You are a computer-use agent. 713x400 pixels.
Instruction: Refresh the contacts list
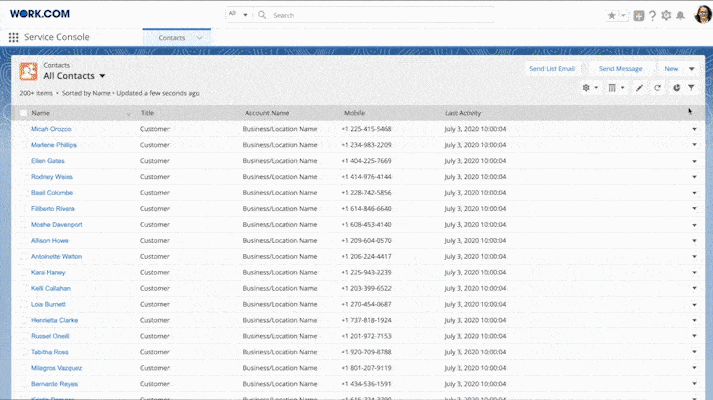[657, 88]
